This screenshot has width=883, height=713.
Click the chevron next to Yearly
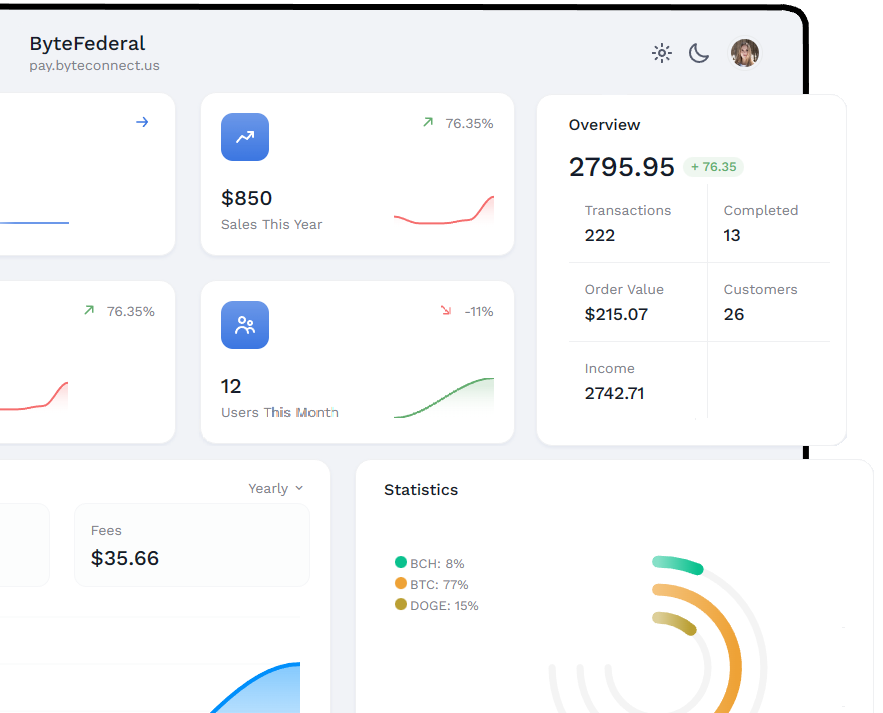click(299, 488)
